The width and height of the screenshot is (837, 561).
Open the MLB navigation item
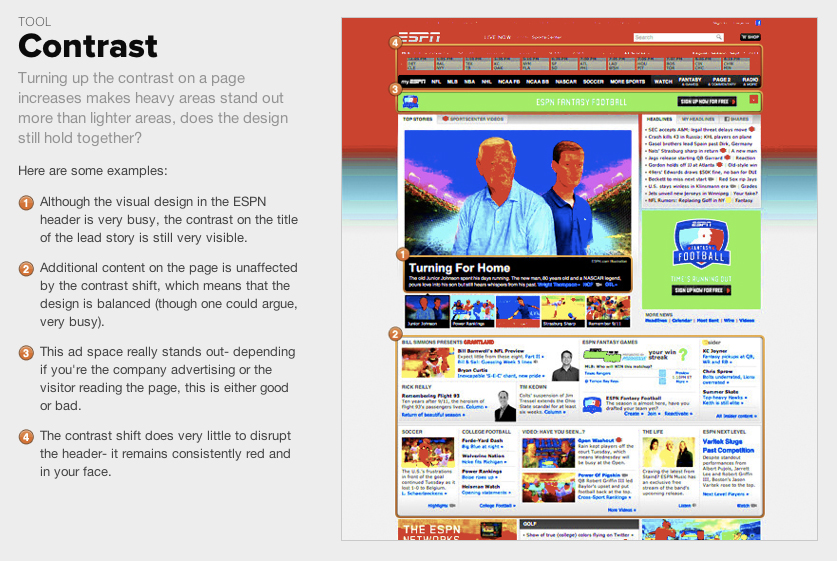[x=453, y=82]
